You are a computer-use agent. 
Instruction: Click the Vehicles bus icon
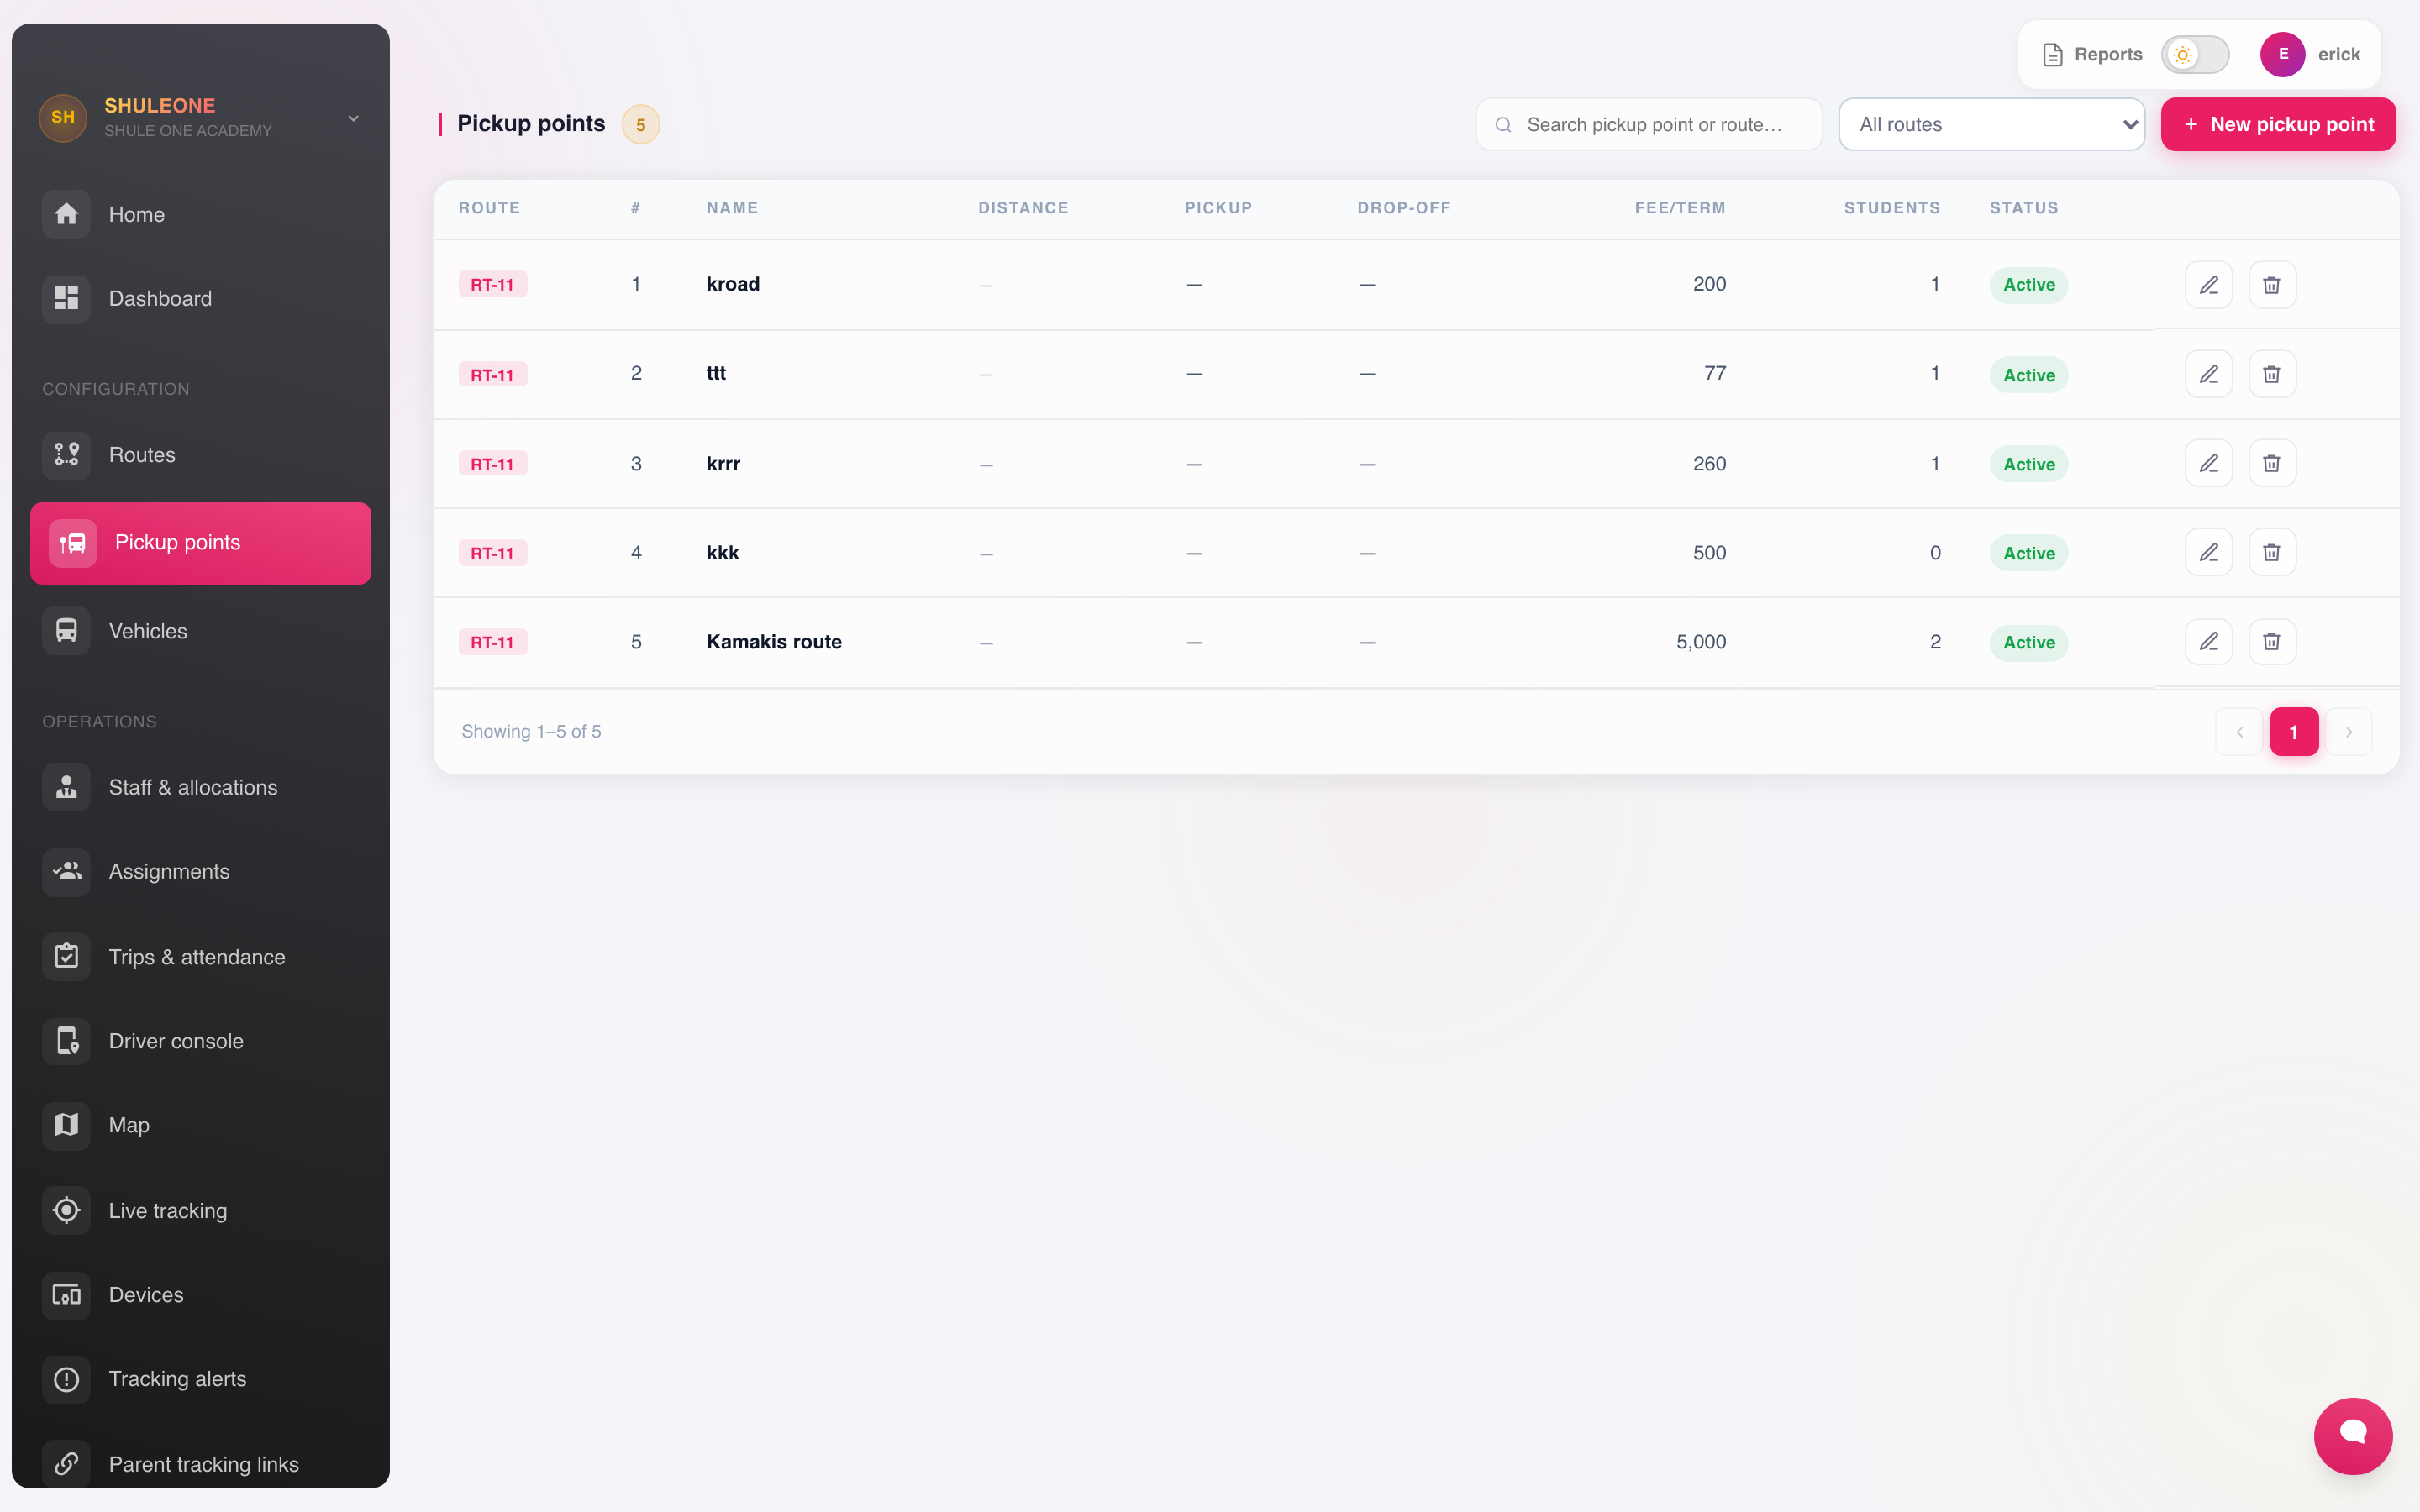pyautogui.click(x=66, y=631)
